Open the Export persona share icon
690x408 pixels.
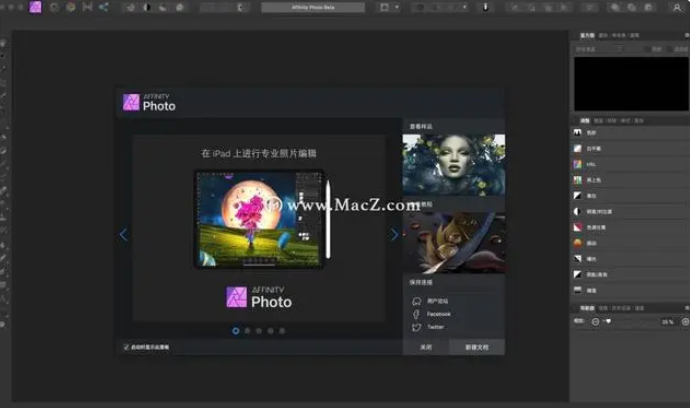point(104,7)
